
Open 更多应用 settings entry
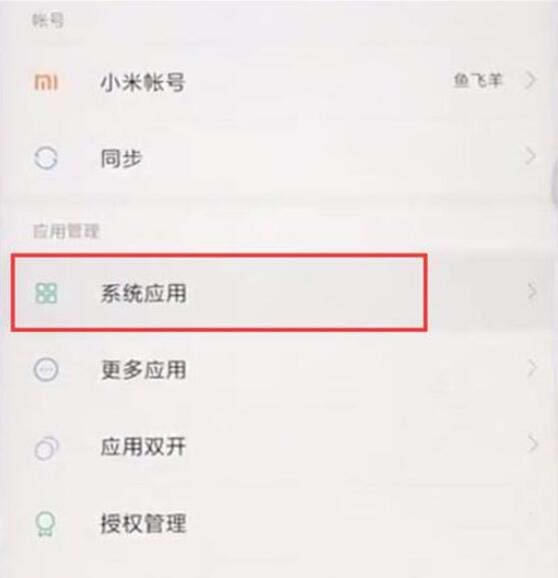pyautogui.click(x=279, y=369)
